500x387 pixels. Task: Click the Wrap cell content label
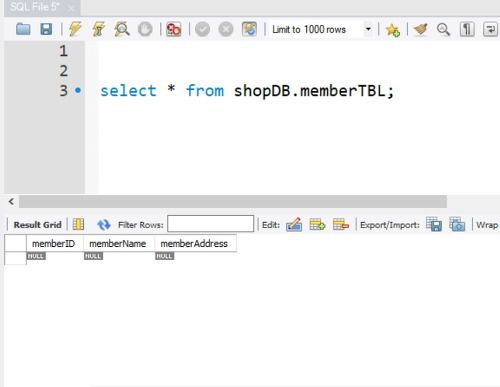point(487,225)
